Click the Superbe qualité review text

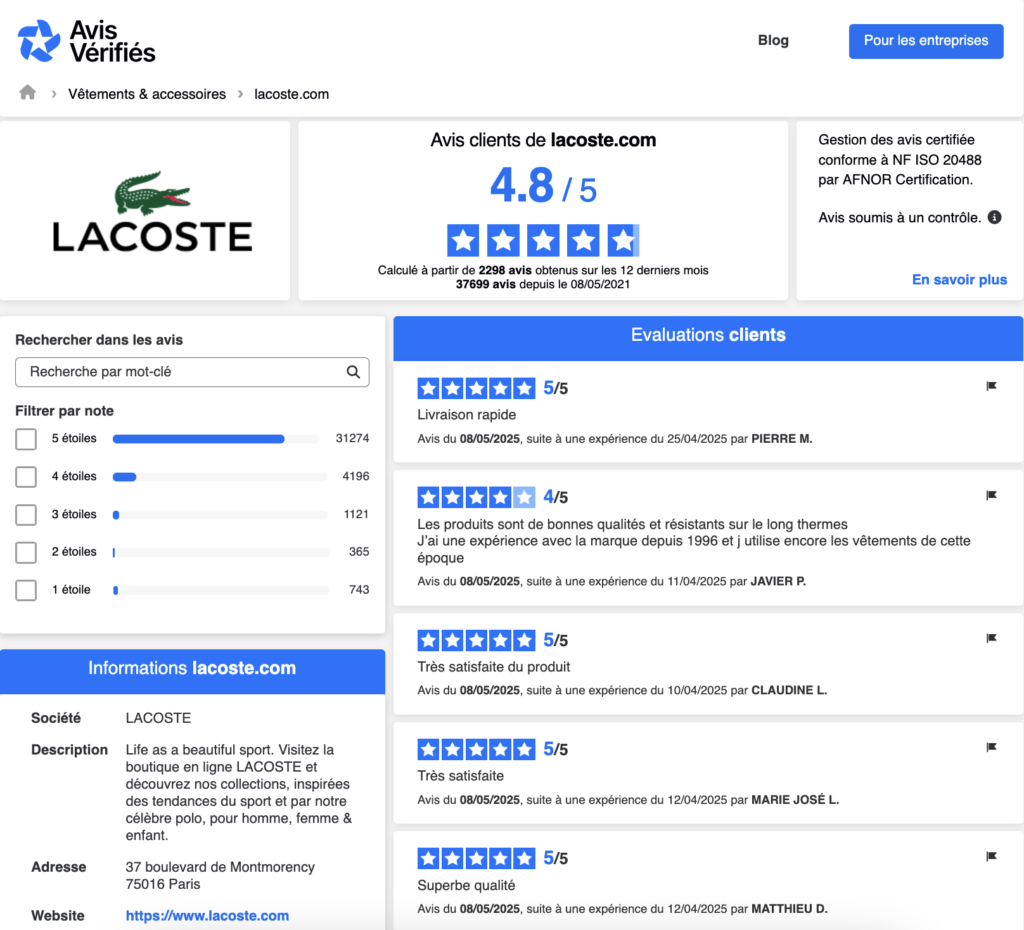(x=466, y=885)
